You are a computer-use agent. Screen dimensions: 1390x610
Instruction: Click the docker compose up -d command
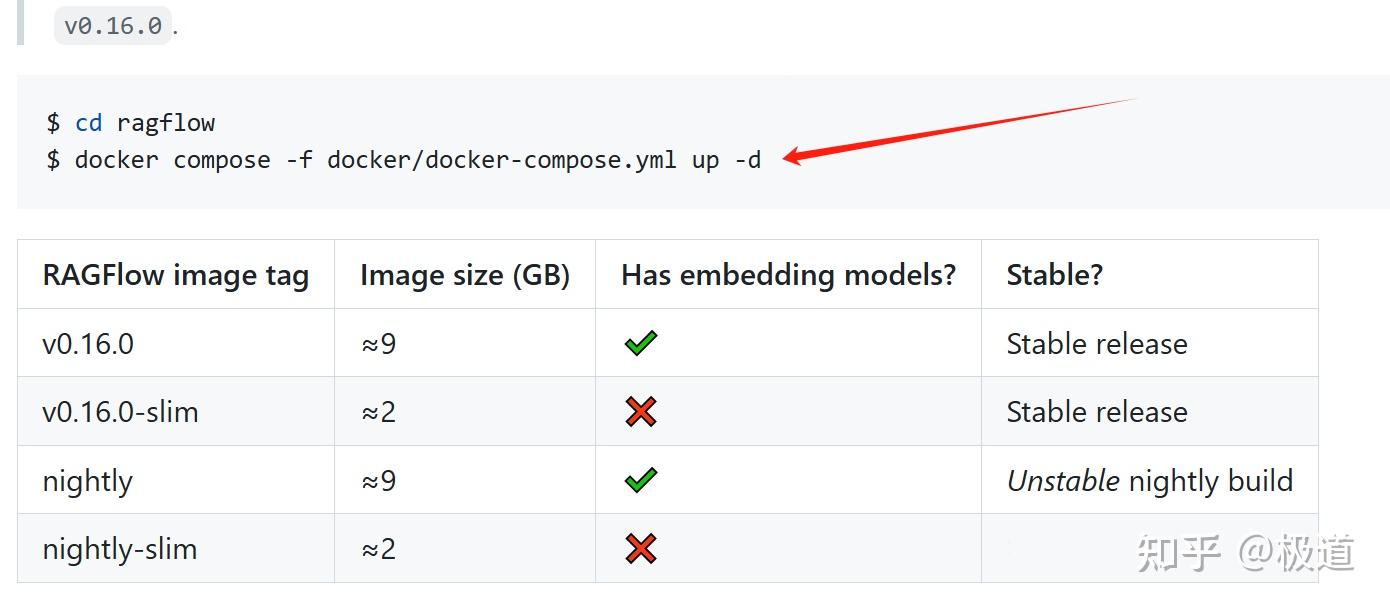point(417,160)
